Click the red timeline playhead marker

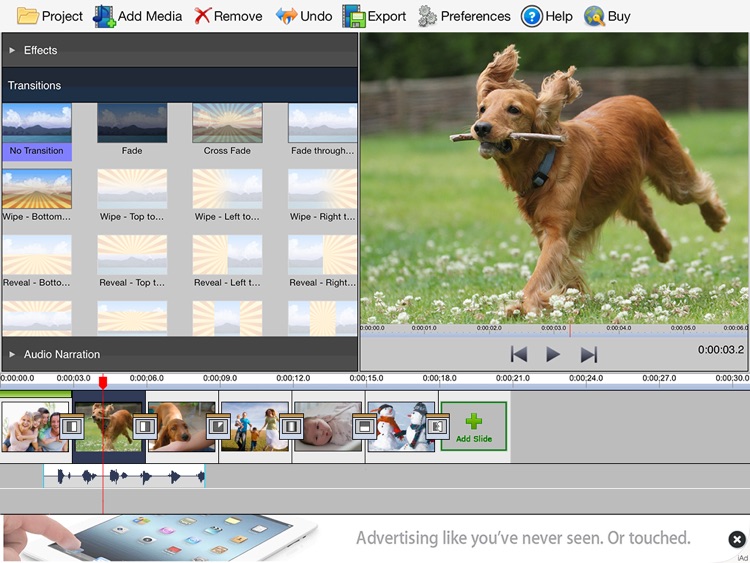pyautogui.click(x=103, y=382)
